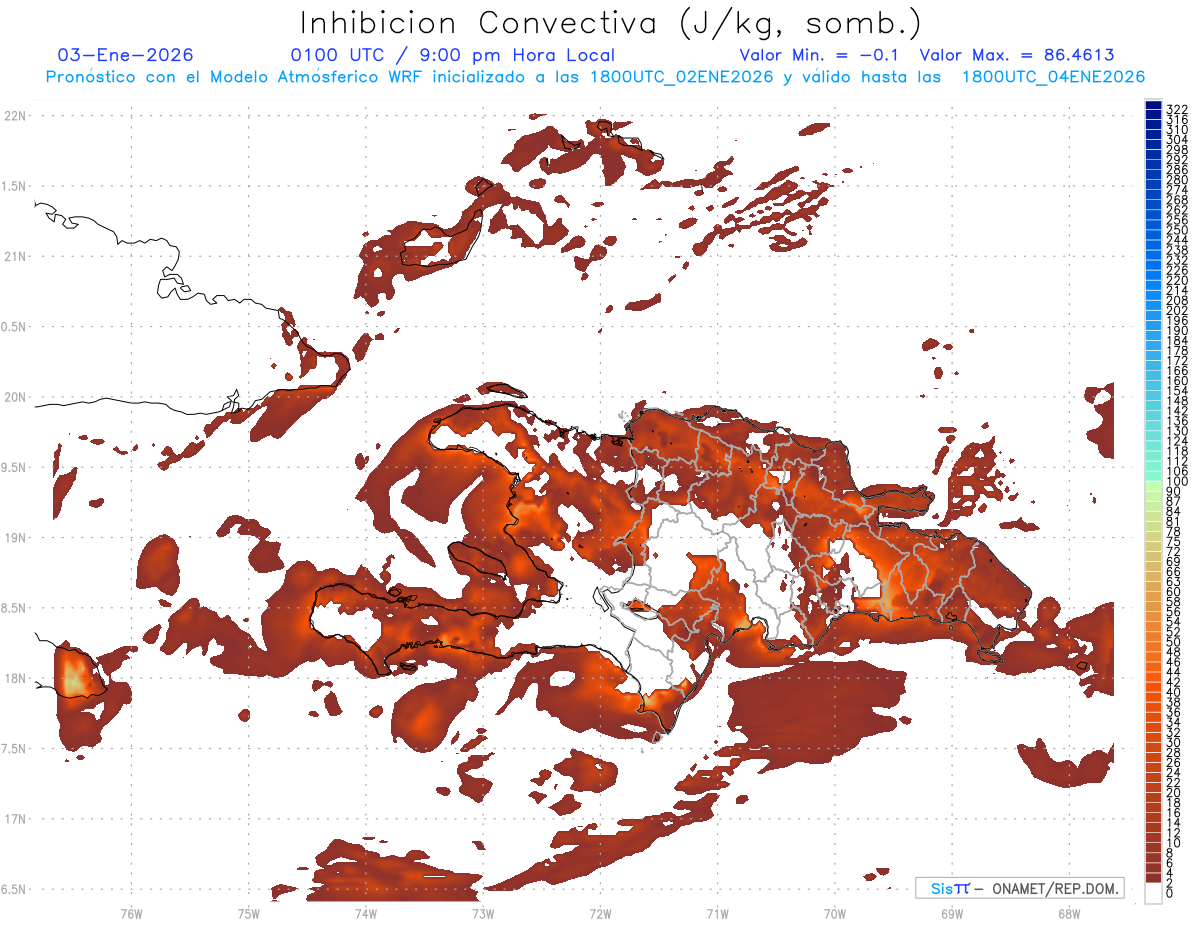Click the dark blue 322 colorbar swatch

[1153, 107]
